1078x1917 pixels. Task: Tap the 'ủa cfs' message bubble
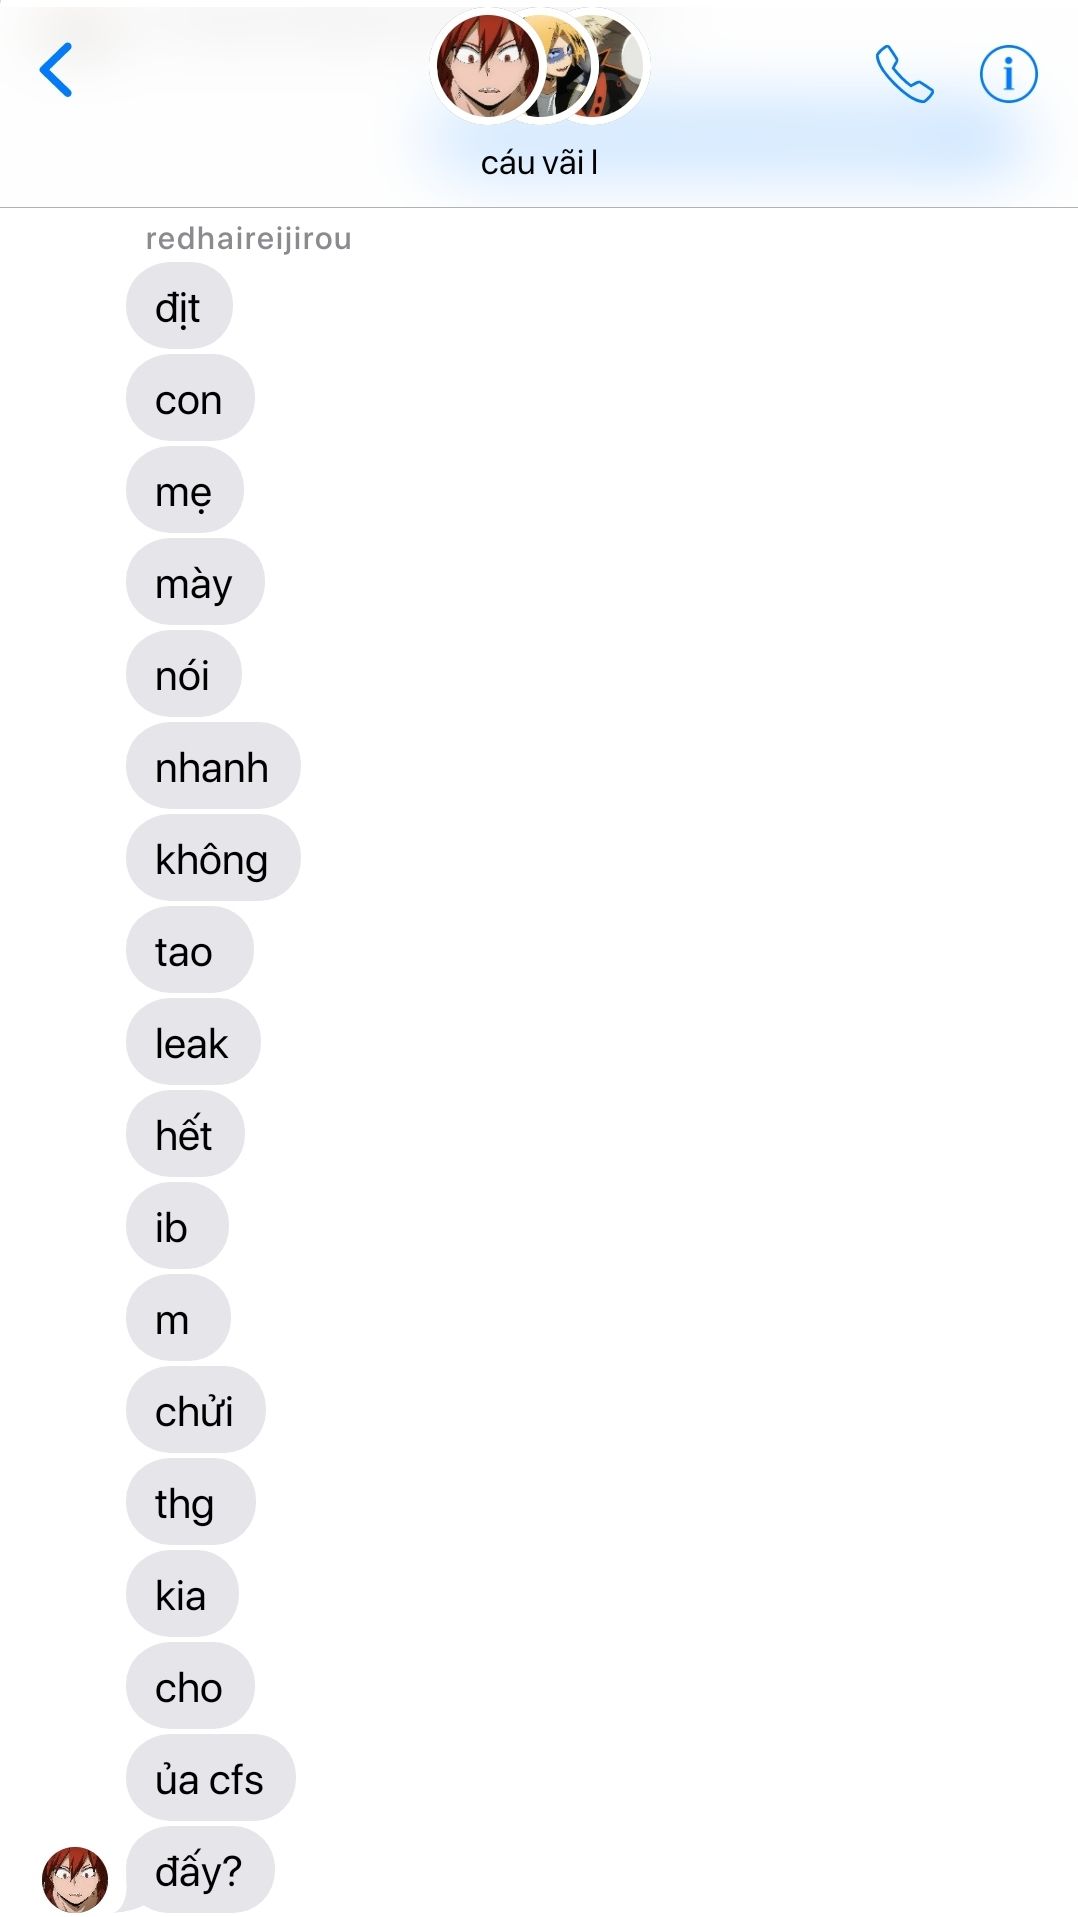pyautogui.click(x=210, y=1779)
